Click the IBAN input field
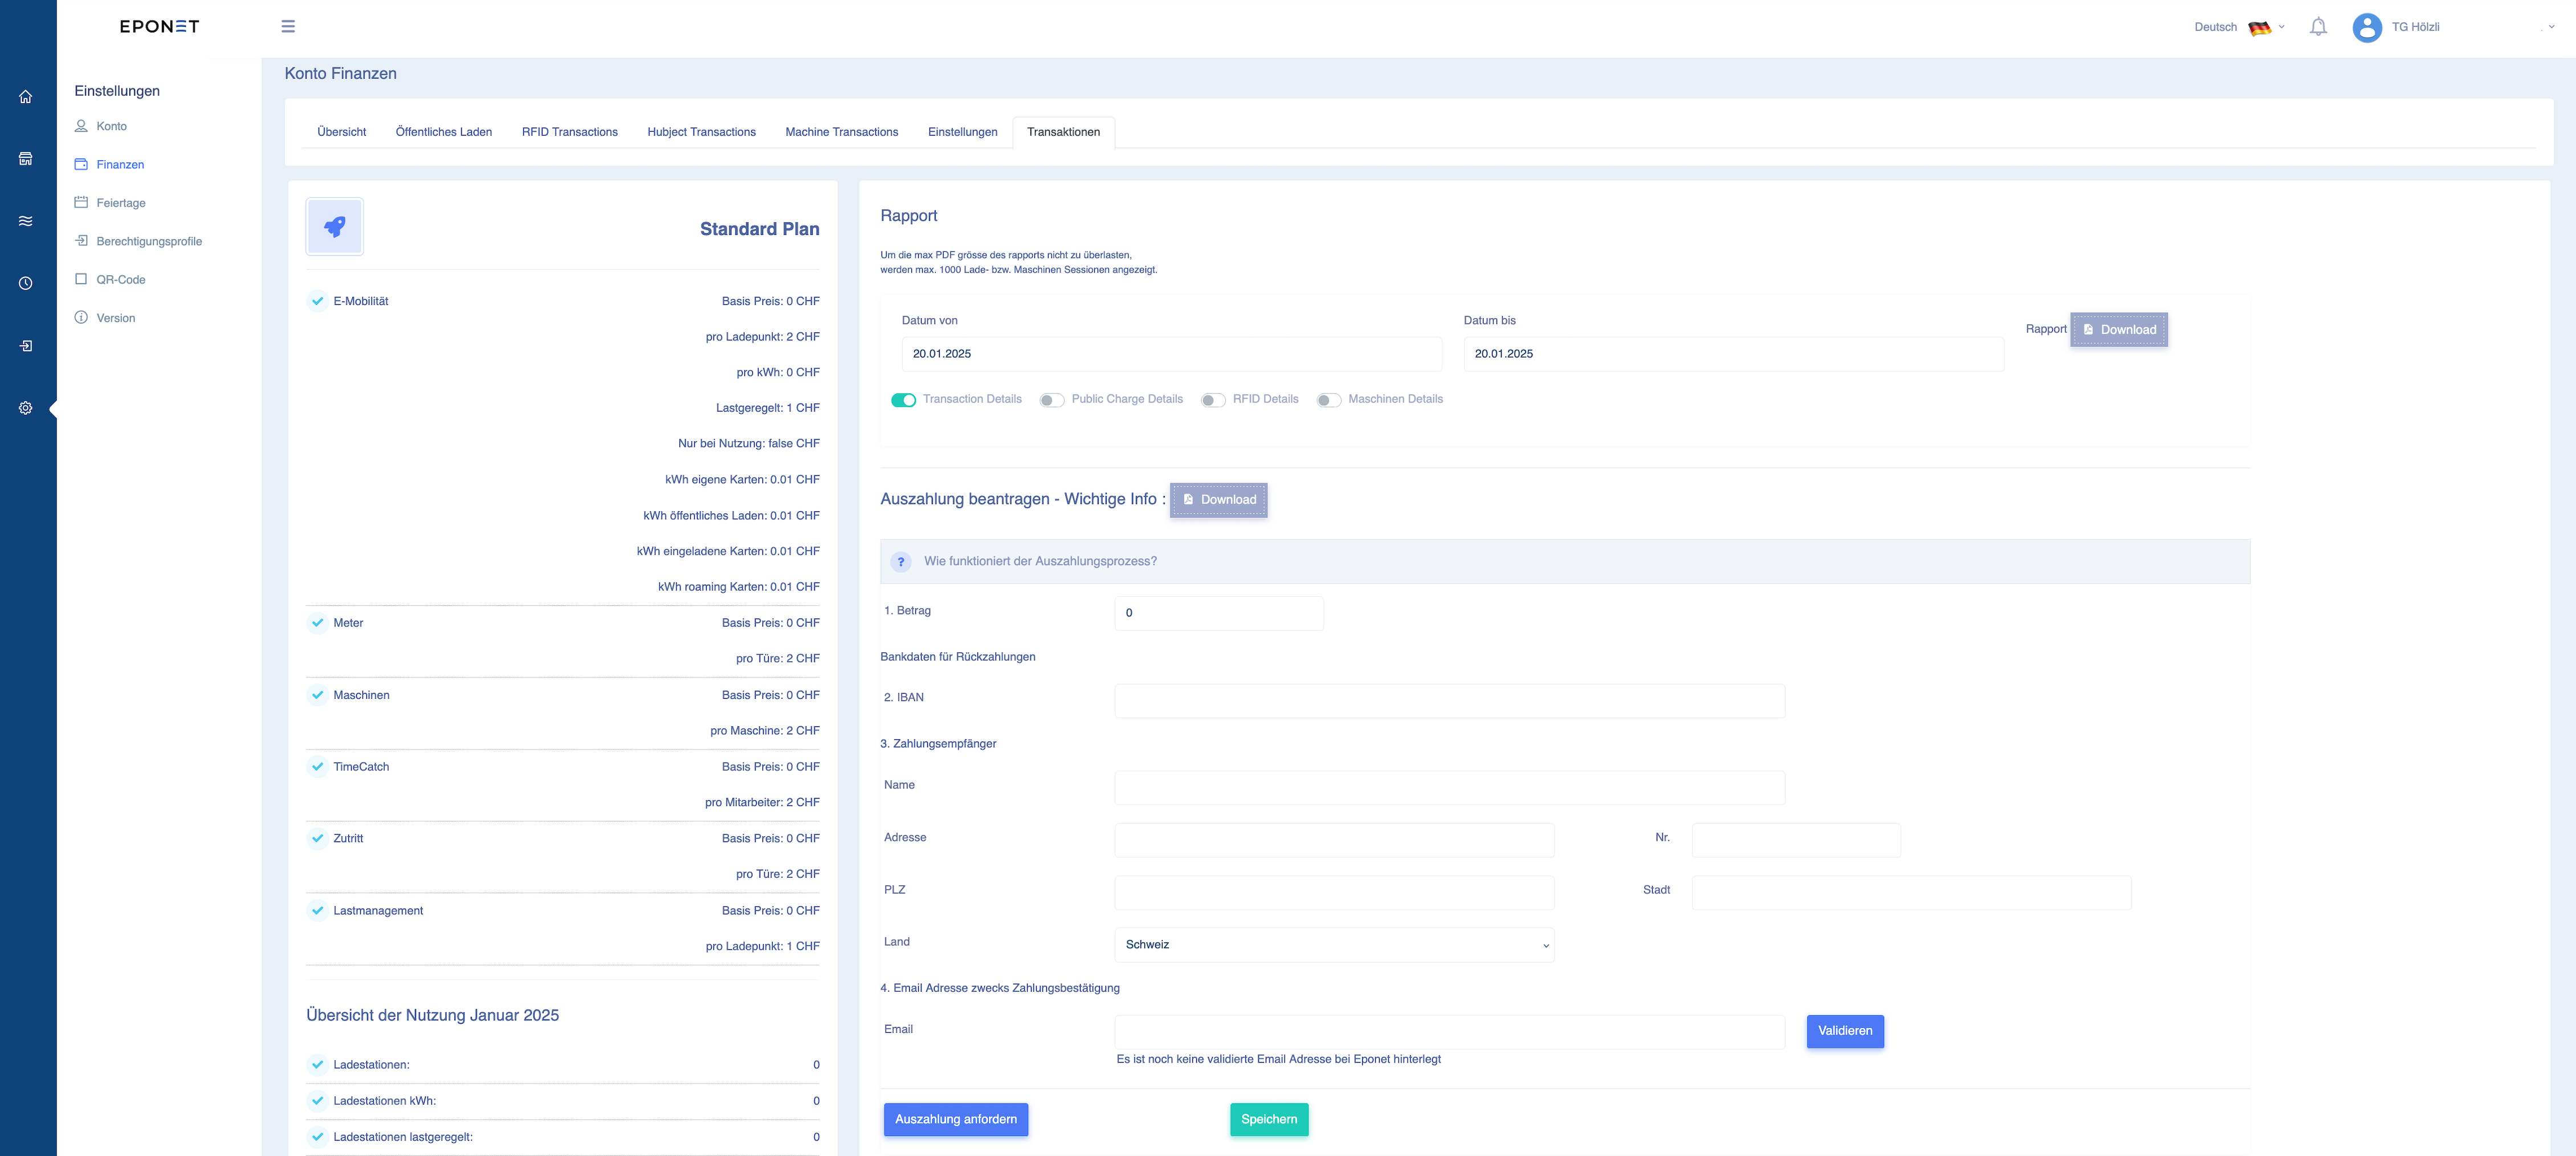 point(1450,701)
